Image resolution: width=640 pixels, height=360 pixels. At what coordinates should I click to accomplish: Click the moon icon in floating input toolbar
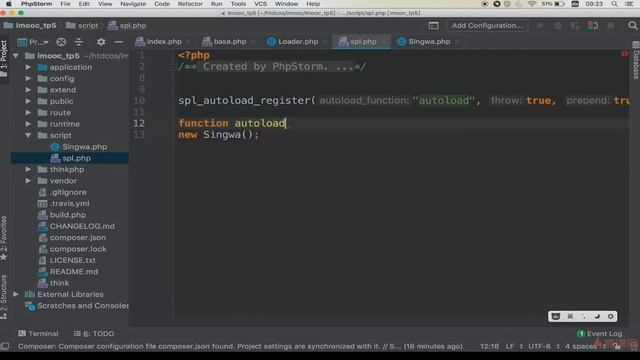click(x=597, y=316)
